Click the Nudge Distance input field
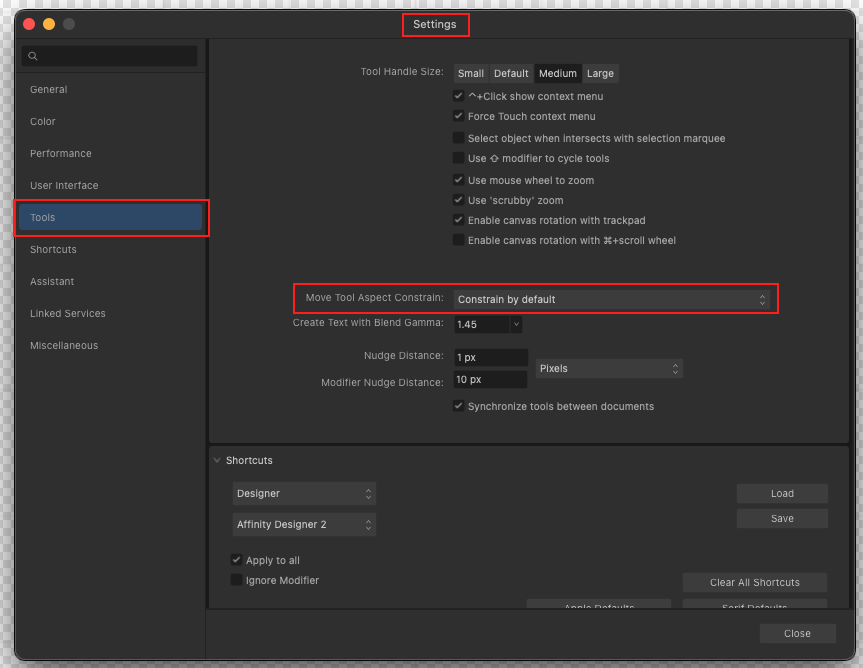 click(490, 357)
